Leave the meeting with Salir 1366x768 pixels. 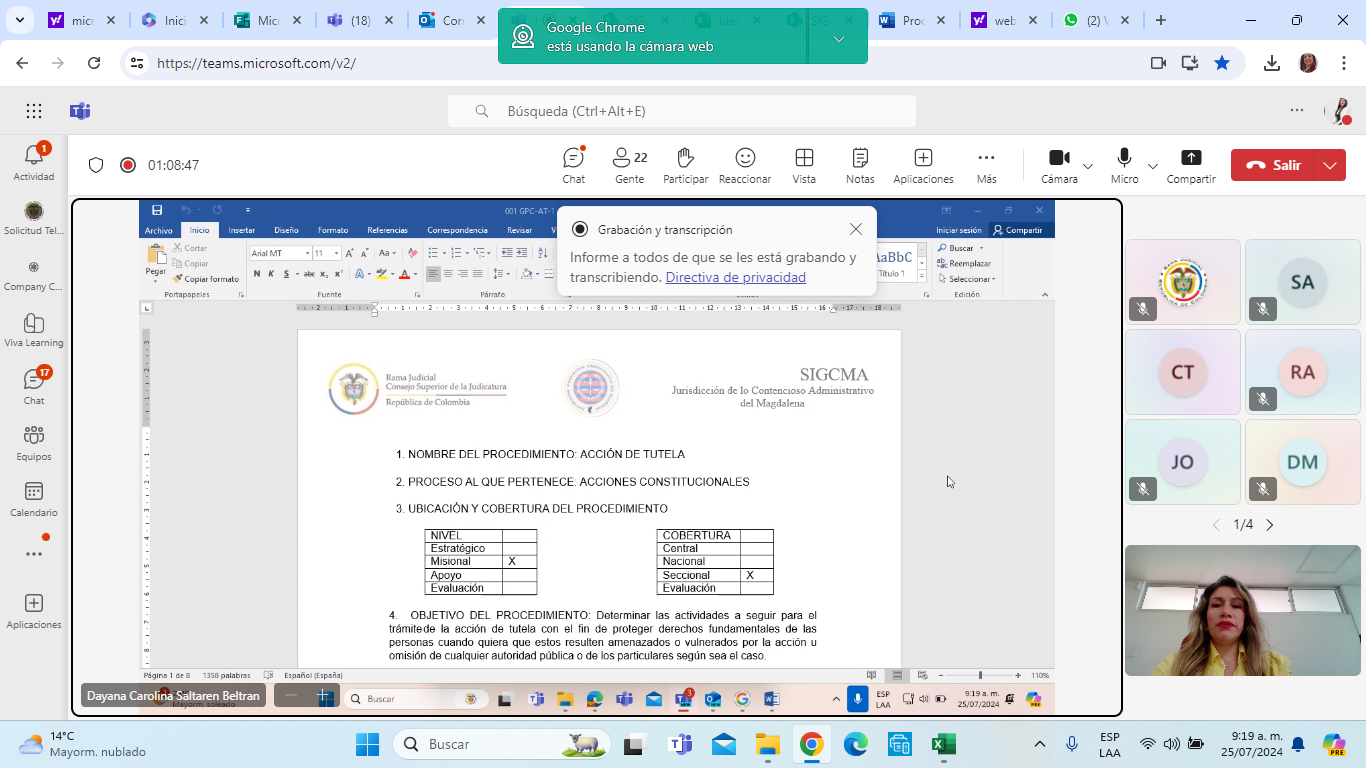pos(1274,165)
